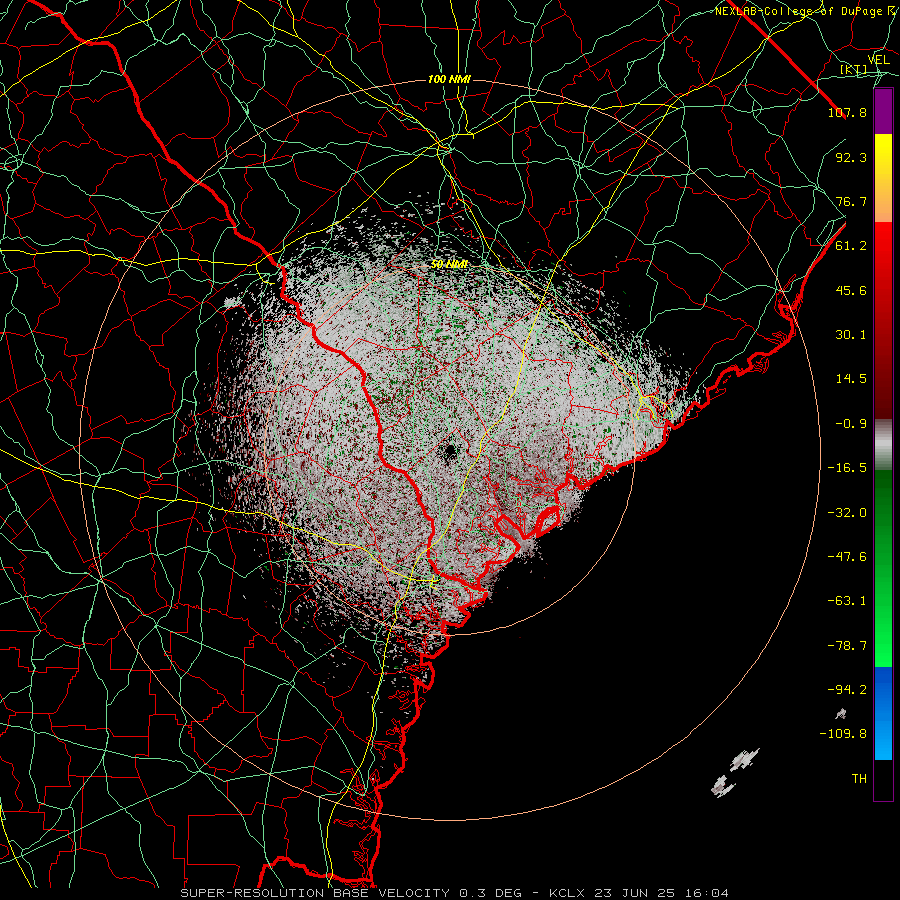Click the 107.8 value on velocity scale
The image size is (900, 900).
coord(847,112)
